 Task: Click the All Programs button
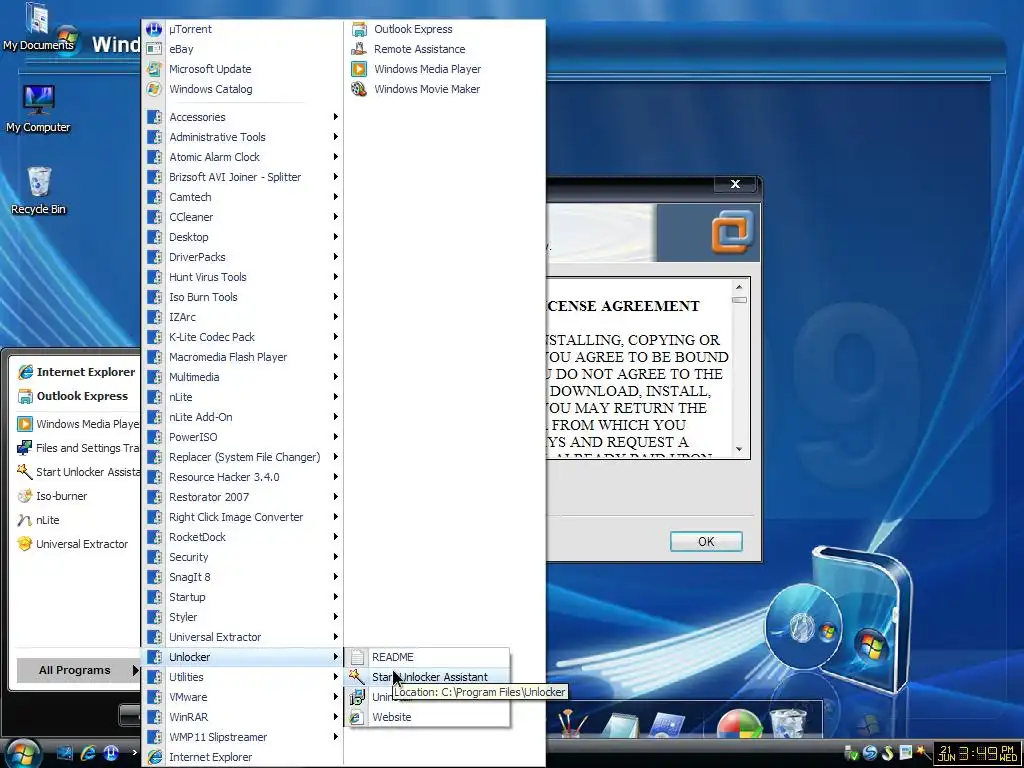point(78,670)
